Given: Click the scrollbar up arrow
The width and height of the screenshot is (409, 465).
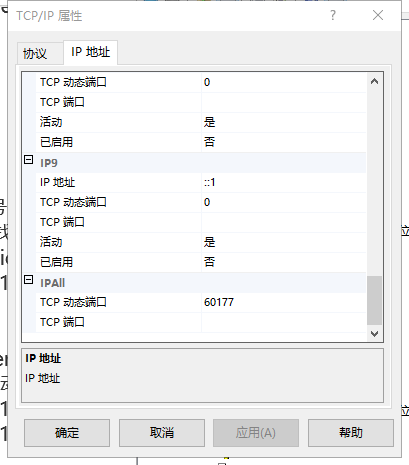Looking at the screenshot, I should pyautogui.click(x=374, y=81).
